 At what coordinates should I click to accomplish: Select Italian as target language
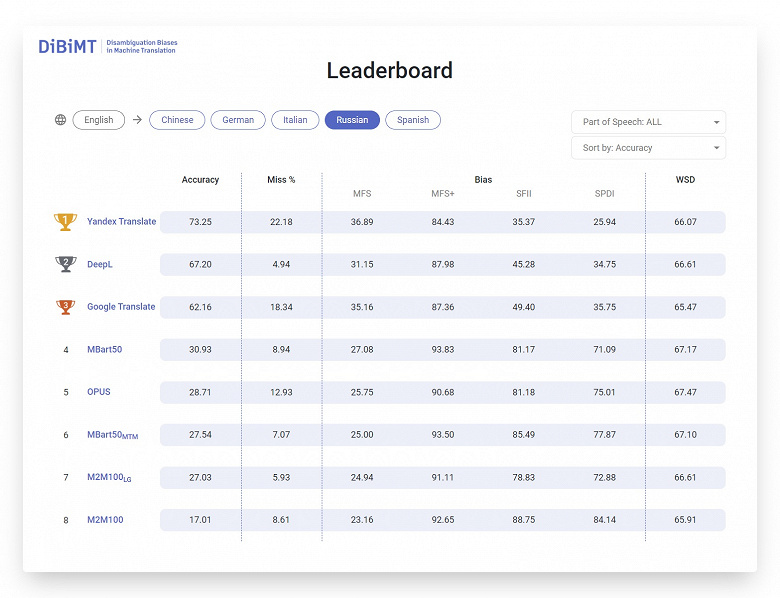tap(295, 120)
